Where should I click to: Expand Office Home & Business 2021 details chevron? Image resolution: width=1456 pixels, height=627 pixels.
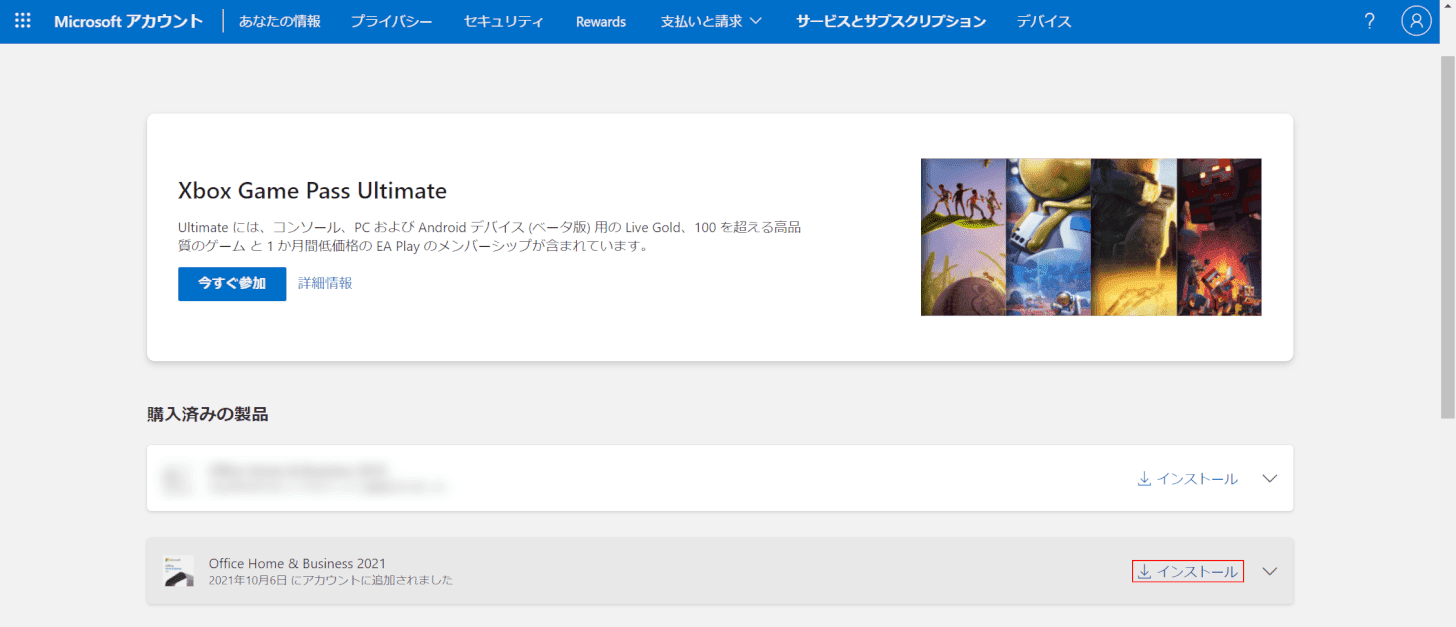[1270, 571]
